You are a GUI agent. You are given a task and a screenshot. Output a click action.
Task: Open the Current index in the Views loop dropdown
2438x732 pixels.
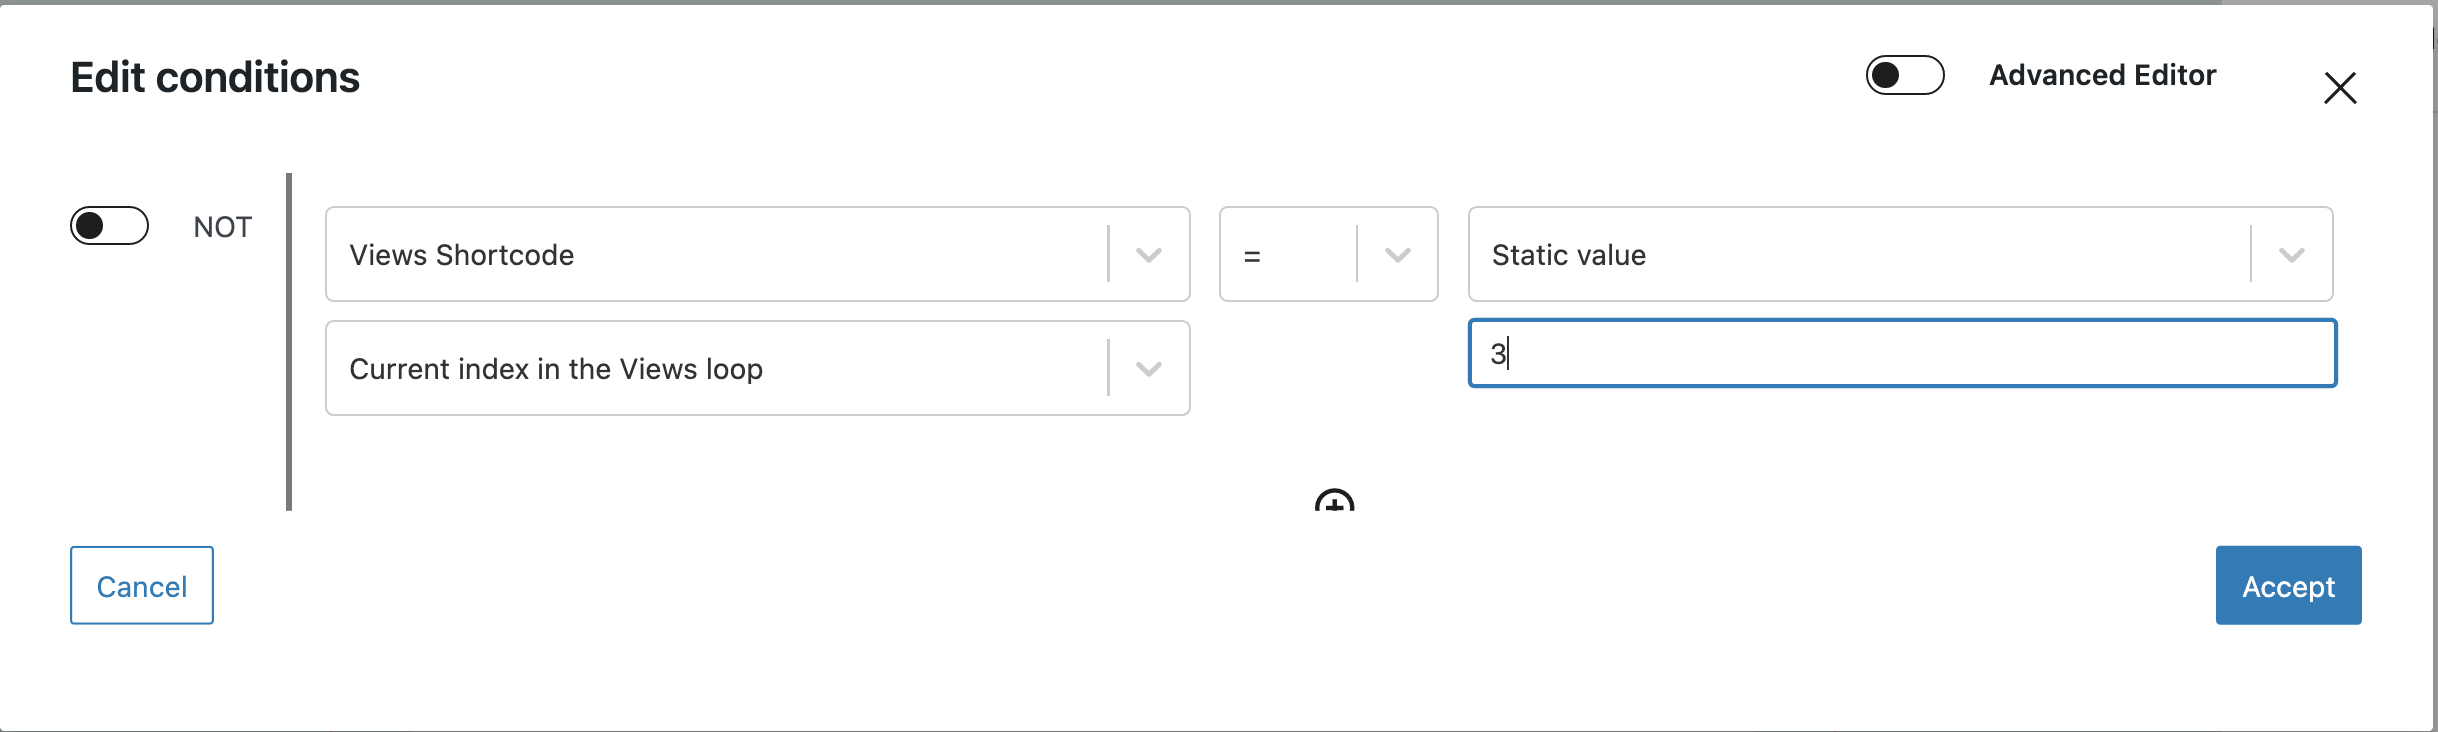pyautogui.click(x=757, y=368)
